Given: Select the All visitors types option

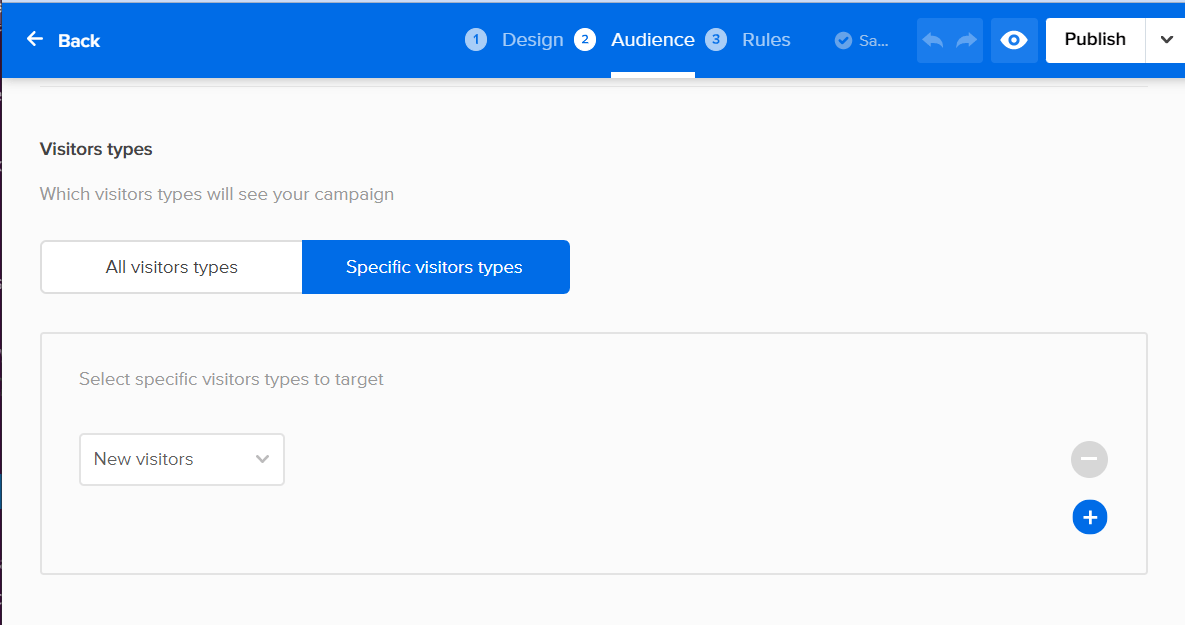Looking at the screenshot, I should pyautogui.click(x=171, y=267).
